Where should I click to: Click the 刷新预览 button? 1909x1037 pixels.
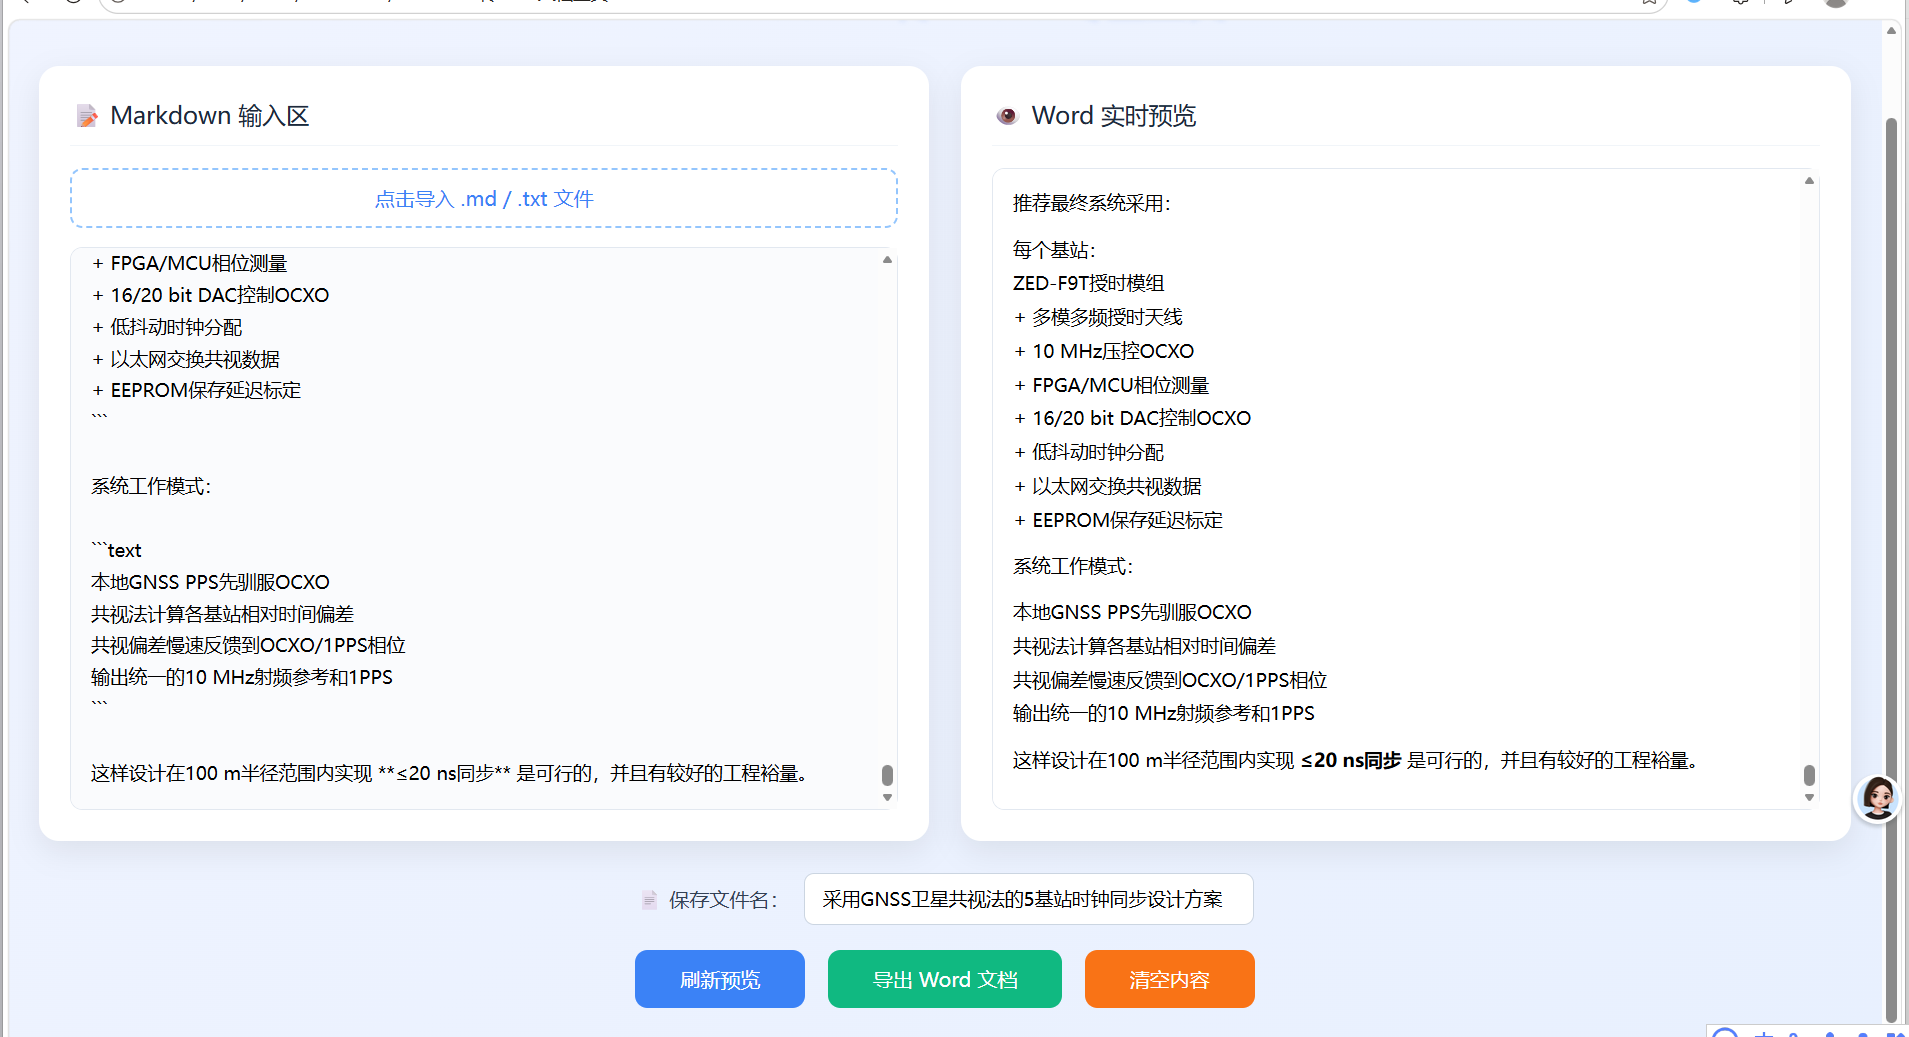[x=720, y=979]
